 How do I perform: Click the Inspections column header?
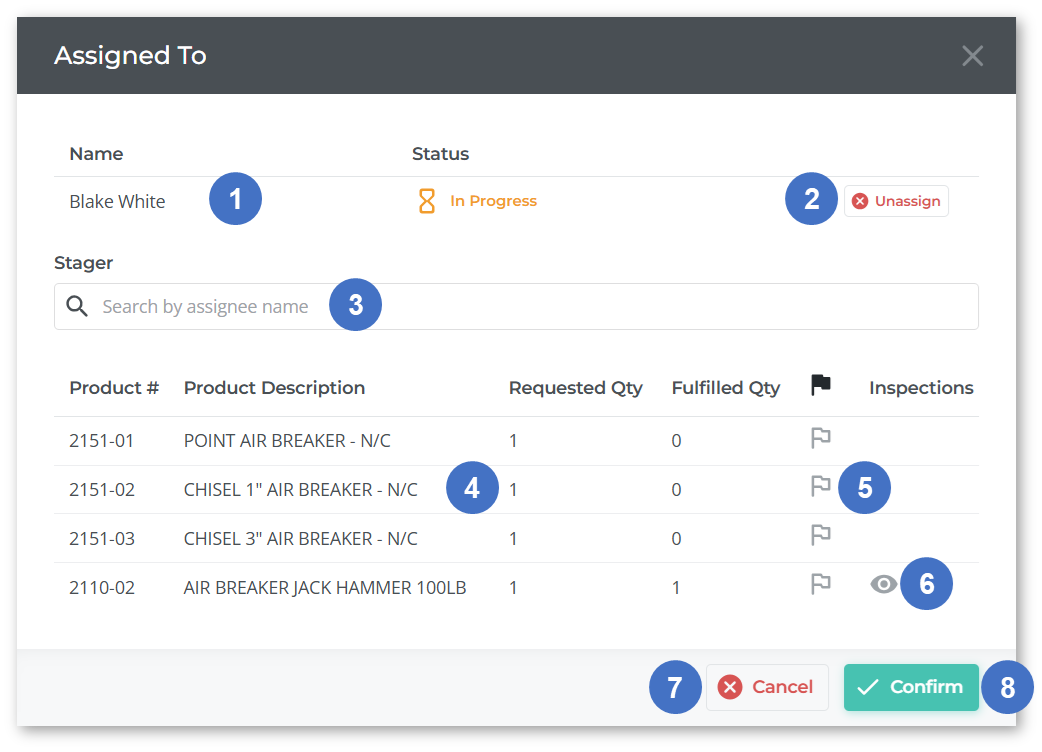(x=920, y=388)
